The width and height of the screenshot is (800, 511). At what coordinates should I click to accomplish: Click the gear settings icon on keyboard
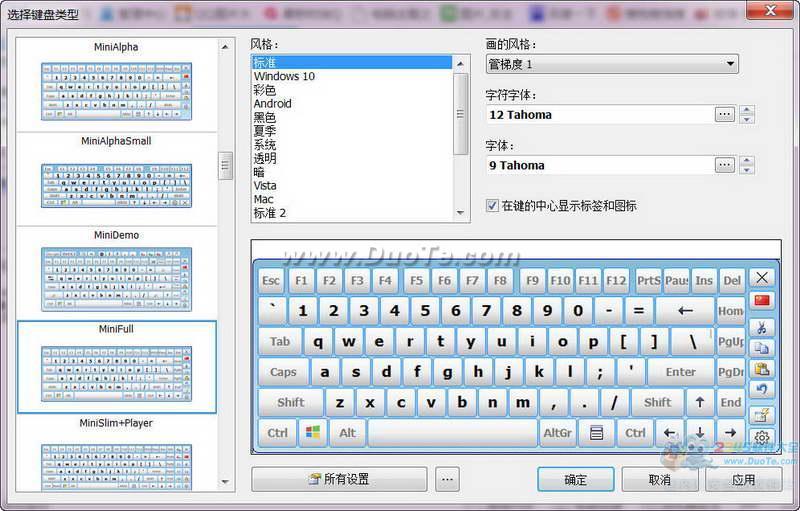point(762,437)
